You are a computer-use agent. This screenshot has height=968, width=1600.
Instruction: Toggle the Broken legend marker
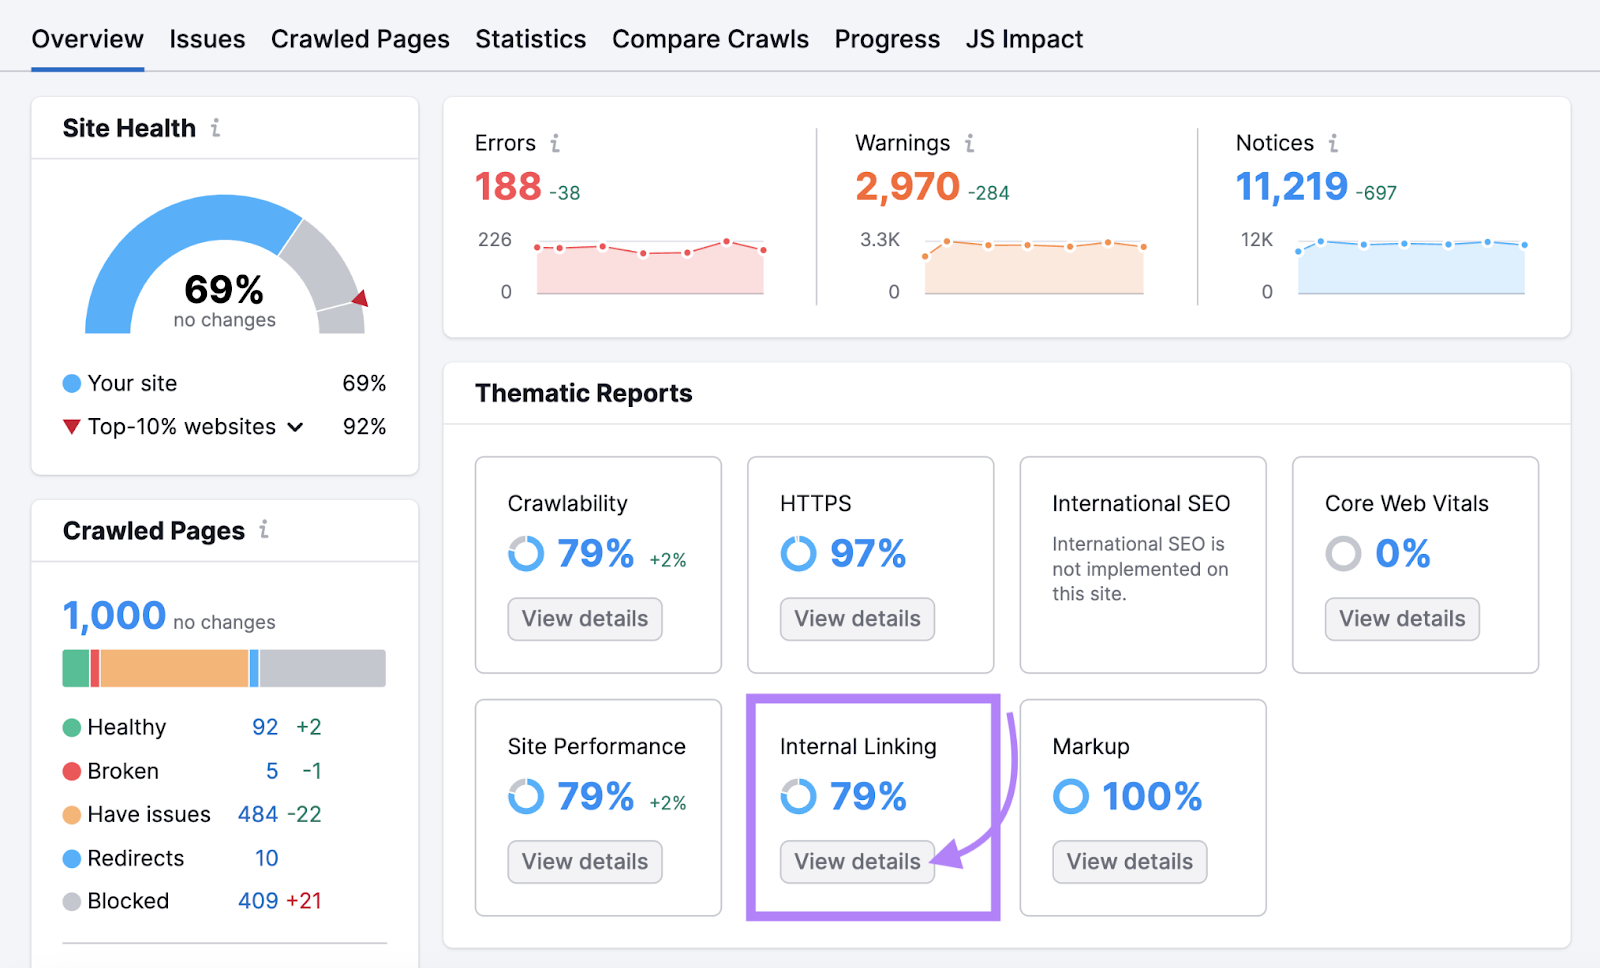pos(71,771)
